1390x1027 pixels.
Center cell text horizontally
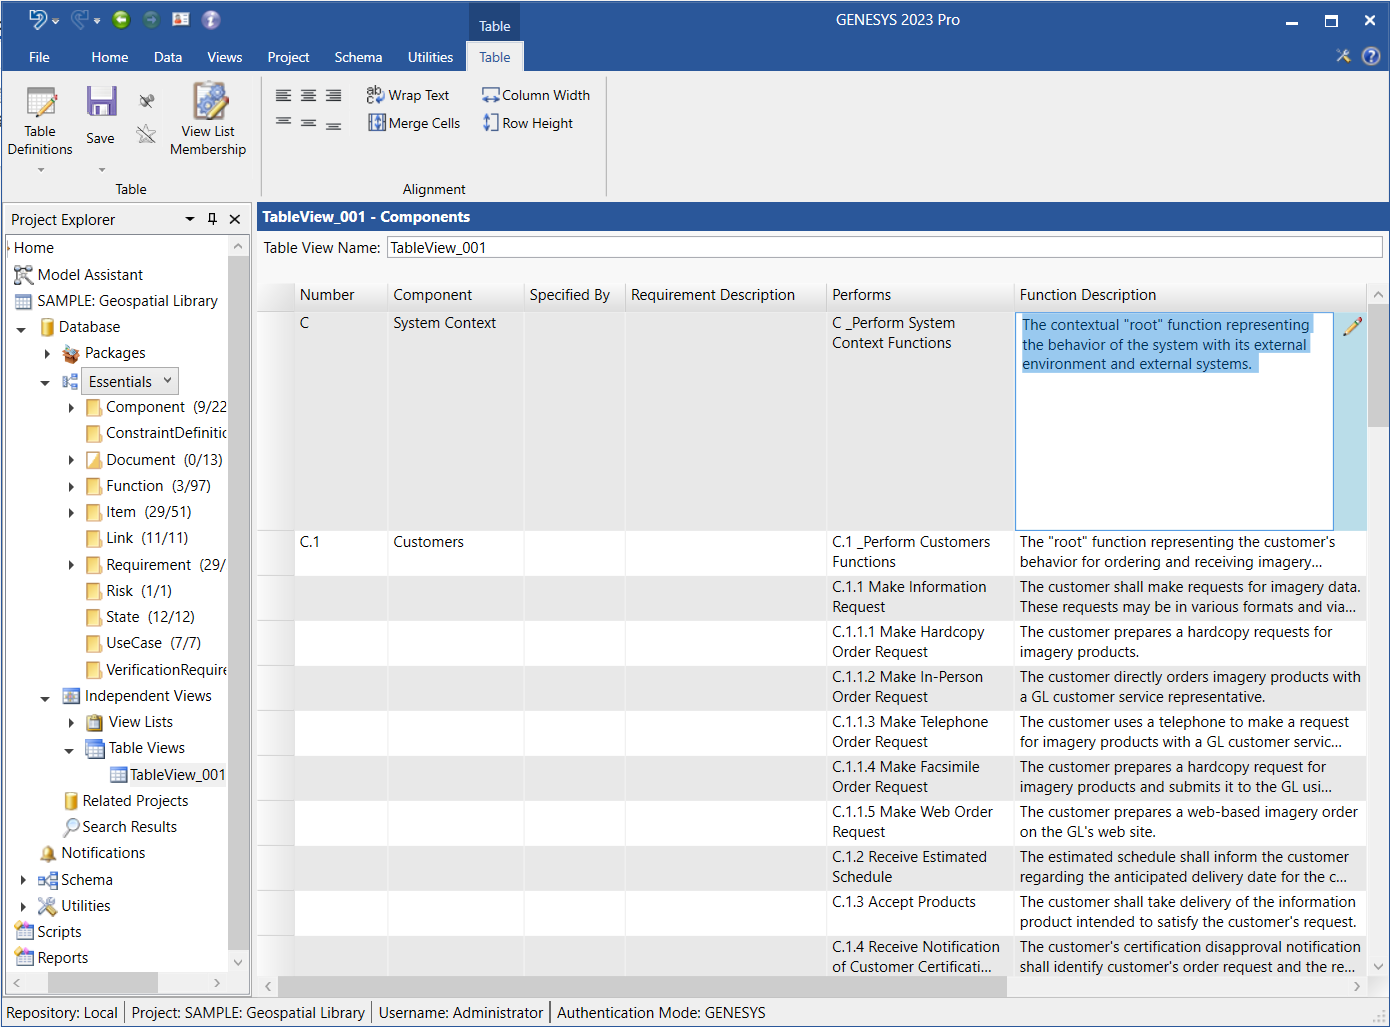click(309, 95)
